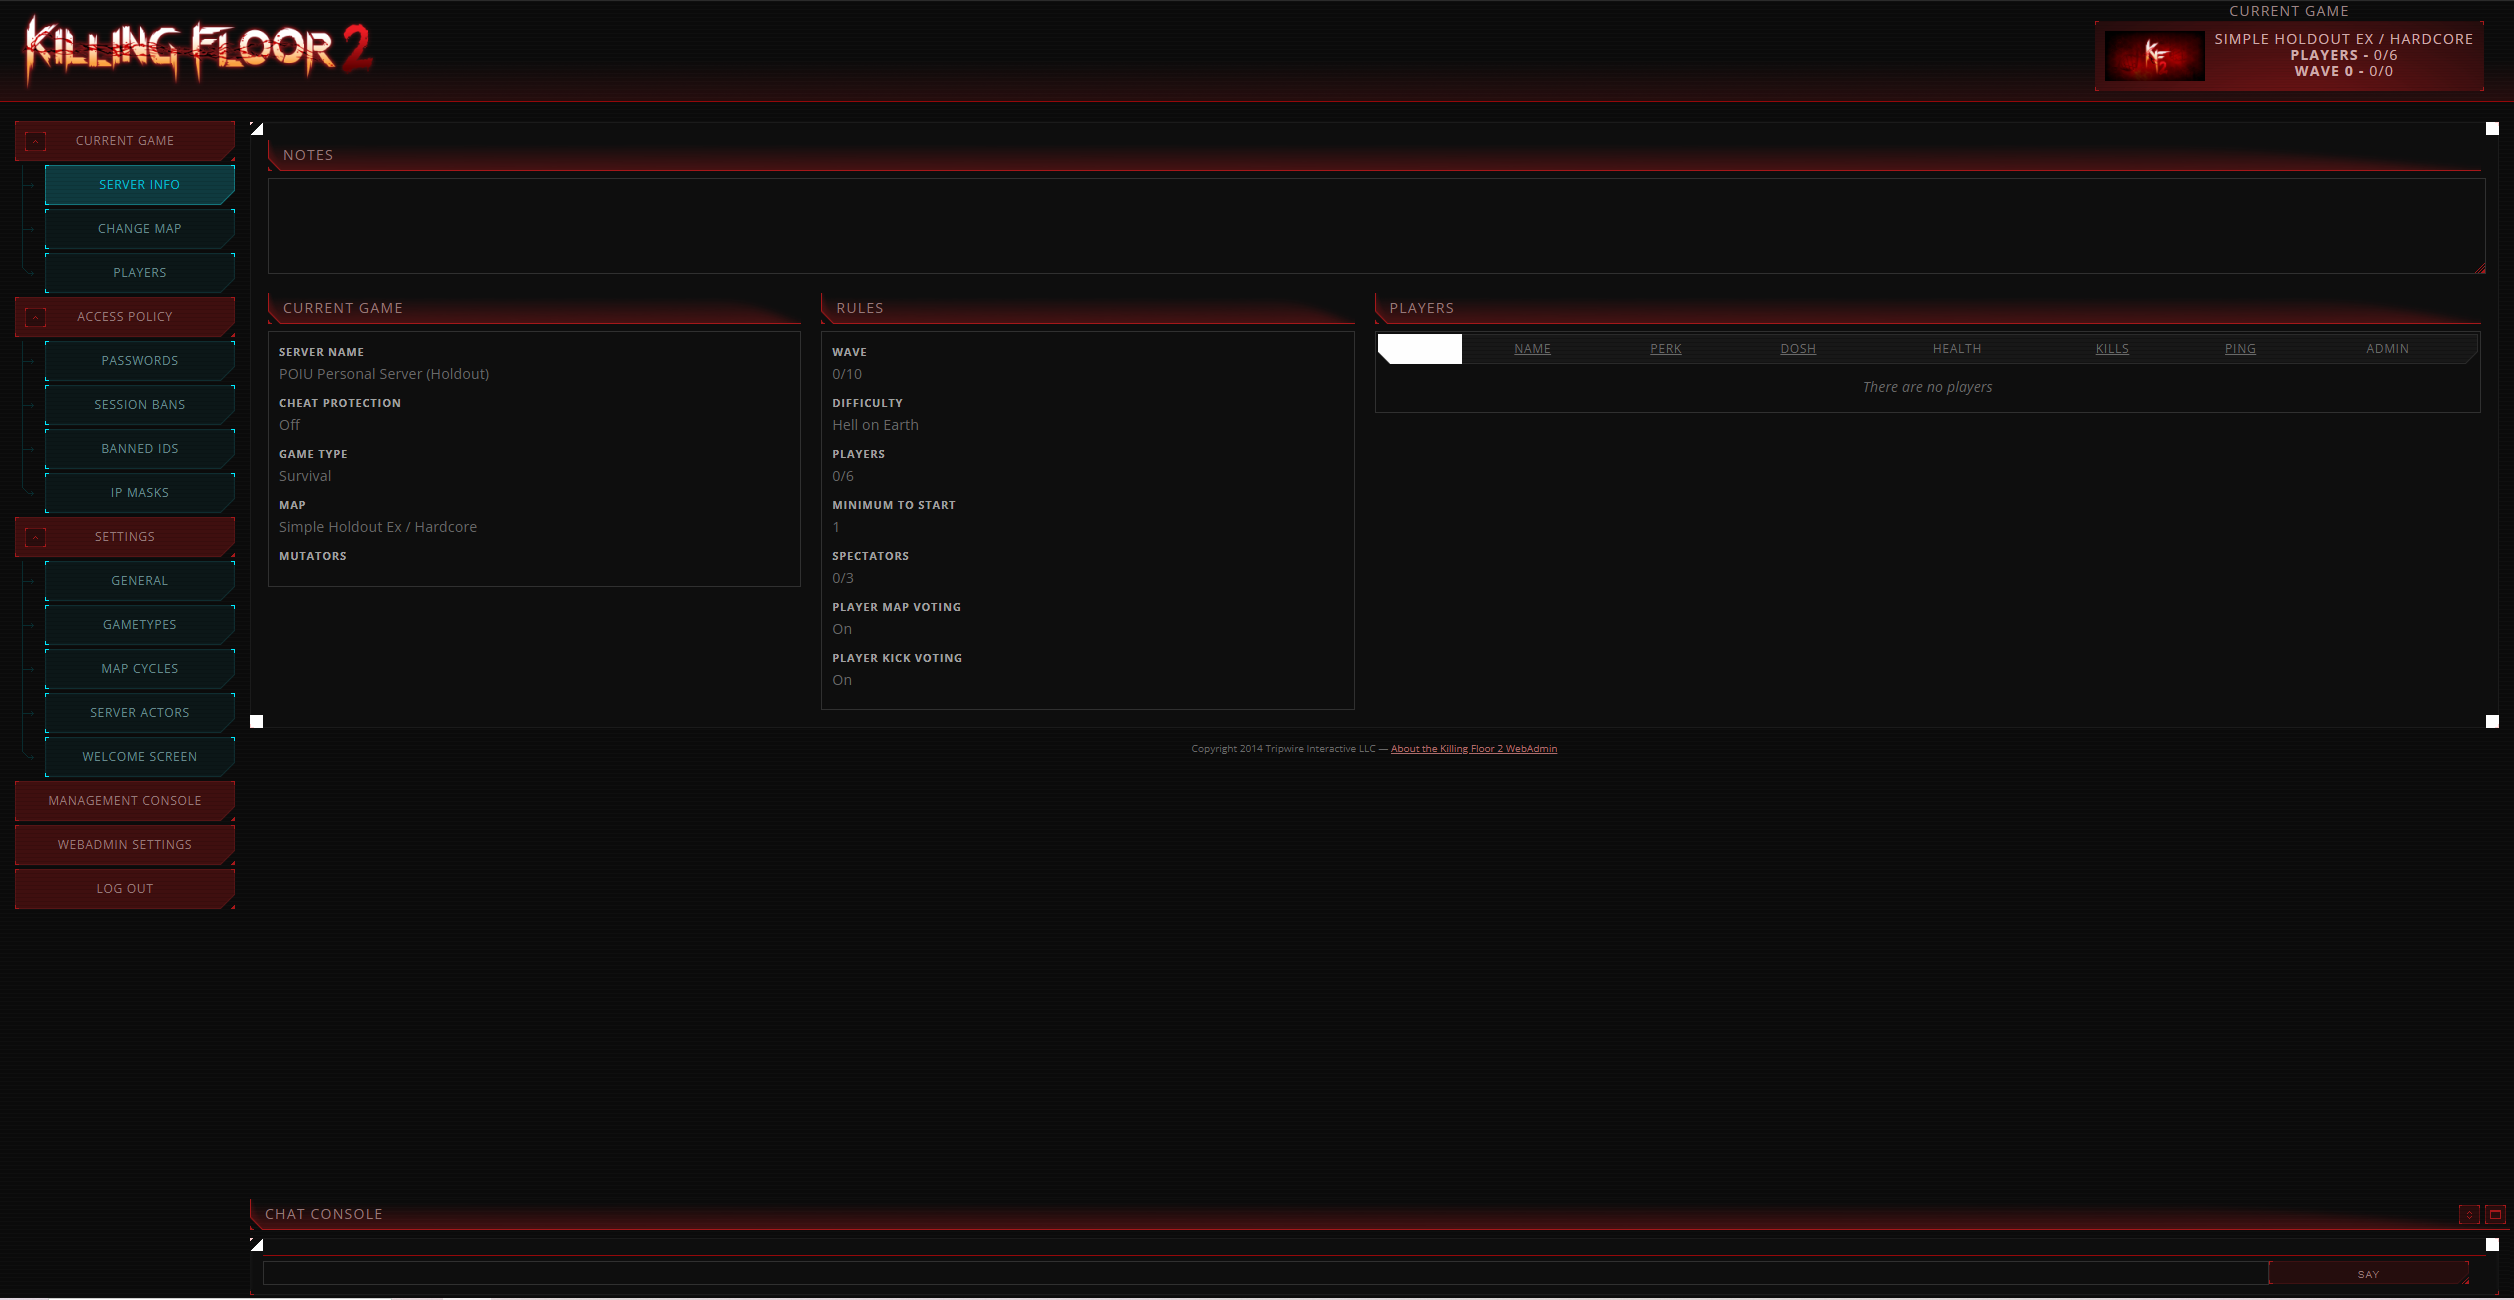This screenshot has height=1300, width=2514.
Task: Open About the Killing Floor 2 WebAdmin link
Action: [1473, 749]
